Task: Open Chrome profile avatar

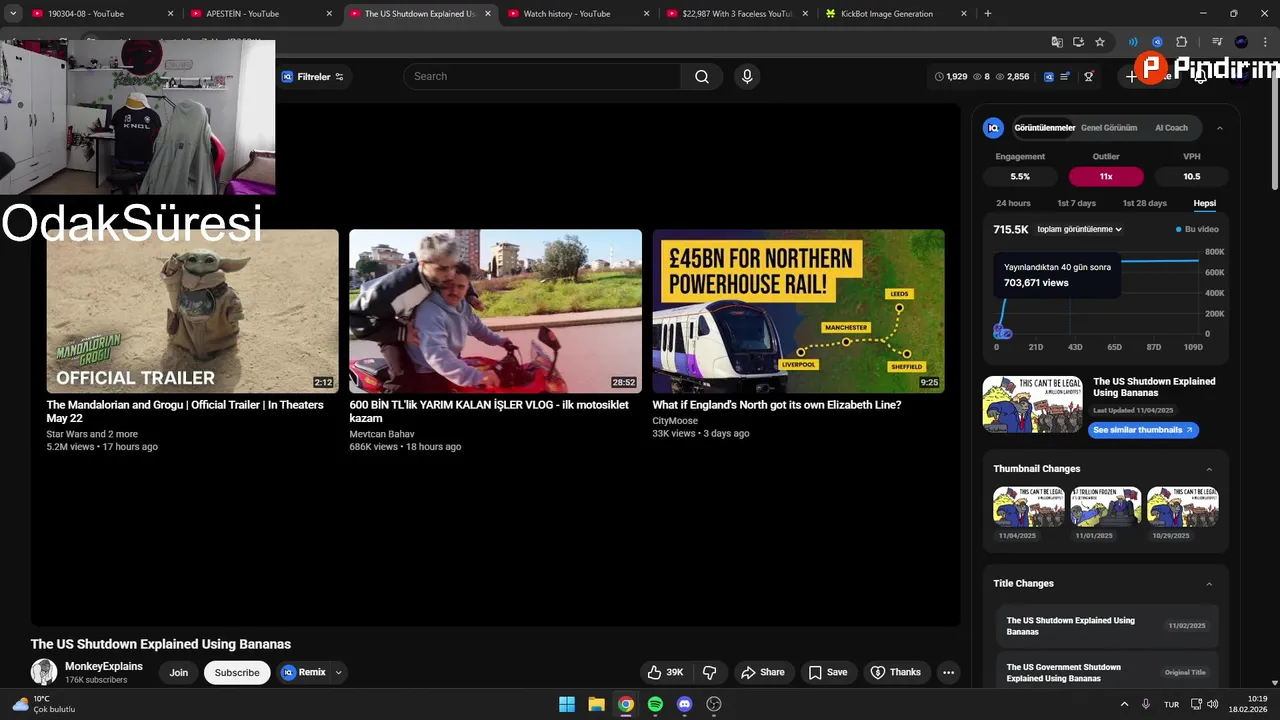Action: tap(1241, 42)
